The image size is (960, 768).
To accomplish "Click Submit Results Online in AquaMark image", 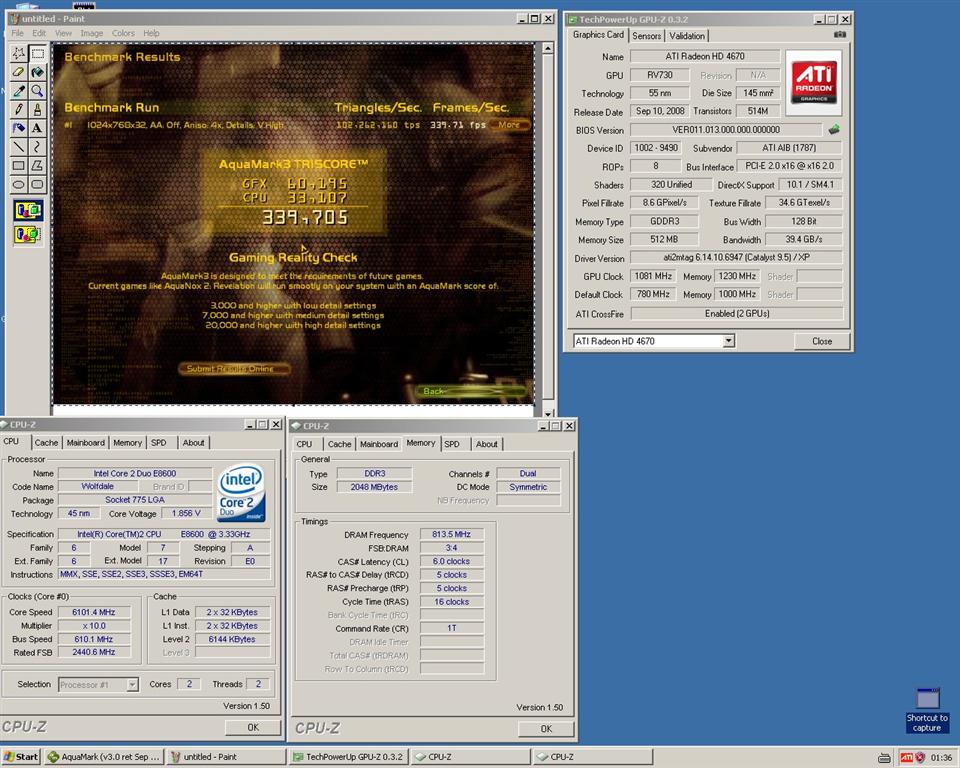I will (233, 368).
